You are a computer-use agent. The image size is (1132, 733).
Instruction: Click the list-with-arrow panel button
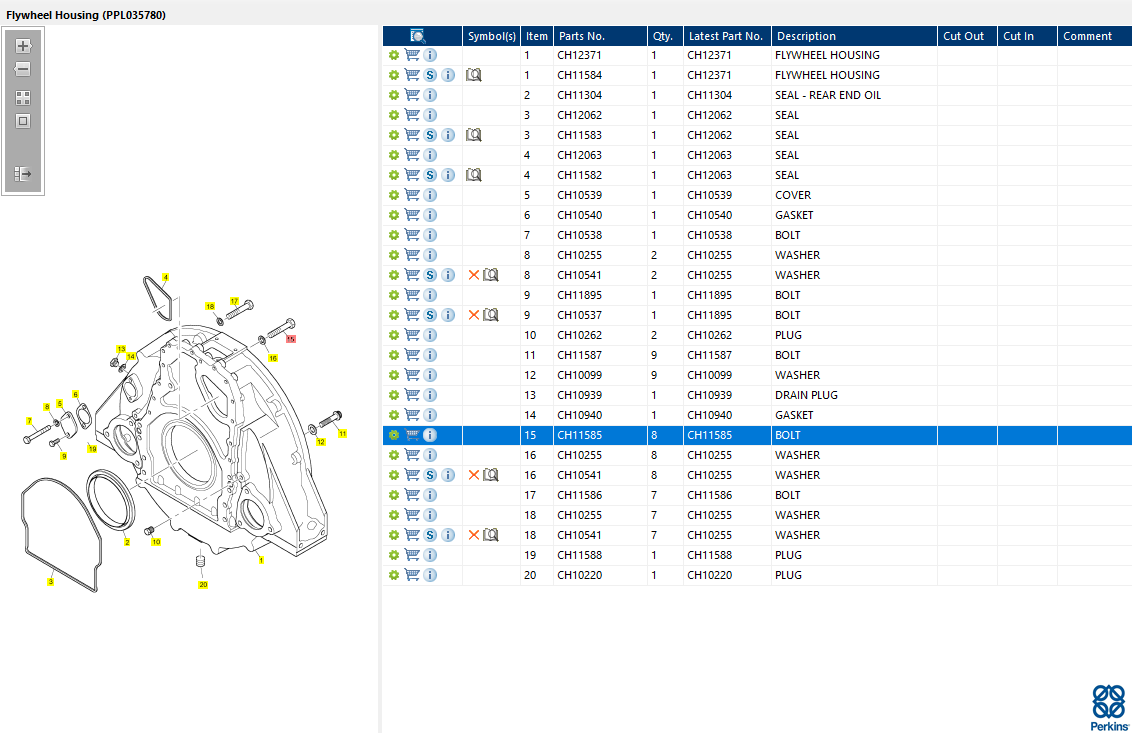coord(23,174)
